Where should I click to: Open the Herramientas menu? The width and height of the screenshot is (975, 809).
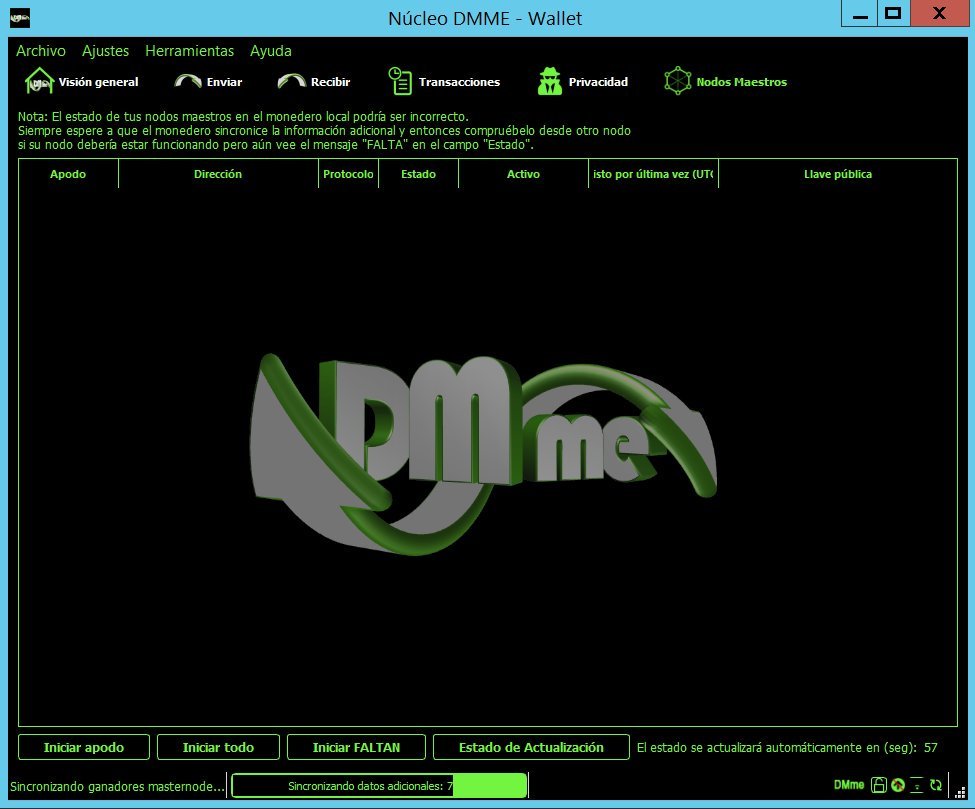coord(190,51)
